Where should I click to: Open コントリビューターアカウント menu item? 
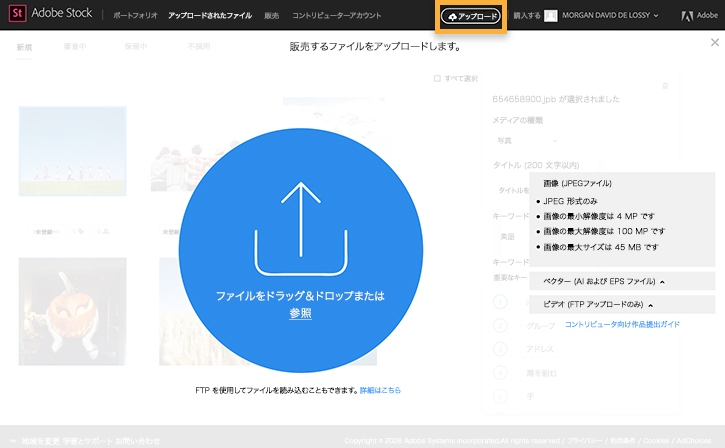tap(337, 16)
